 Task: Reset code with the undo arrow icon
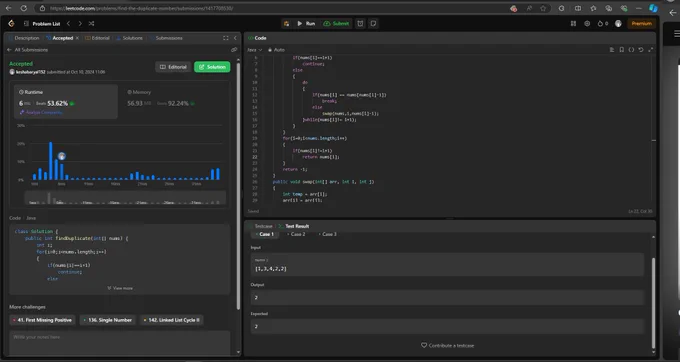point(641,50)
